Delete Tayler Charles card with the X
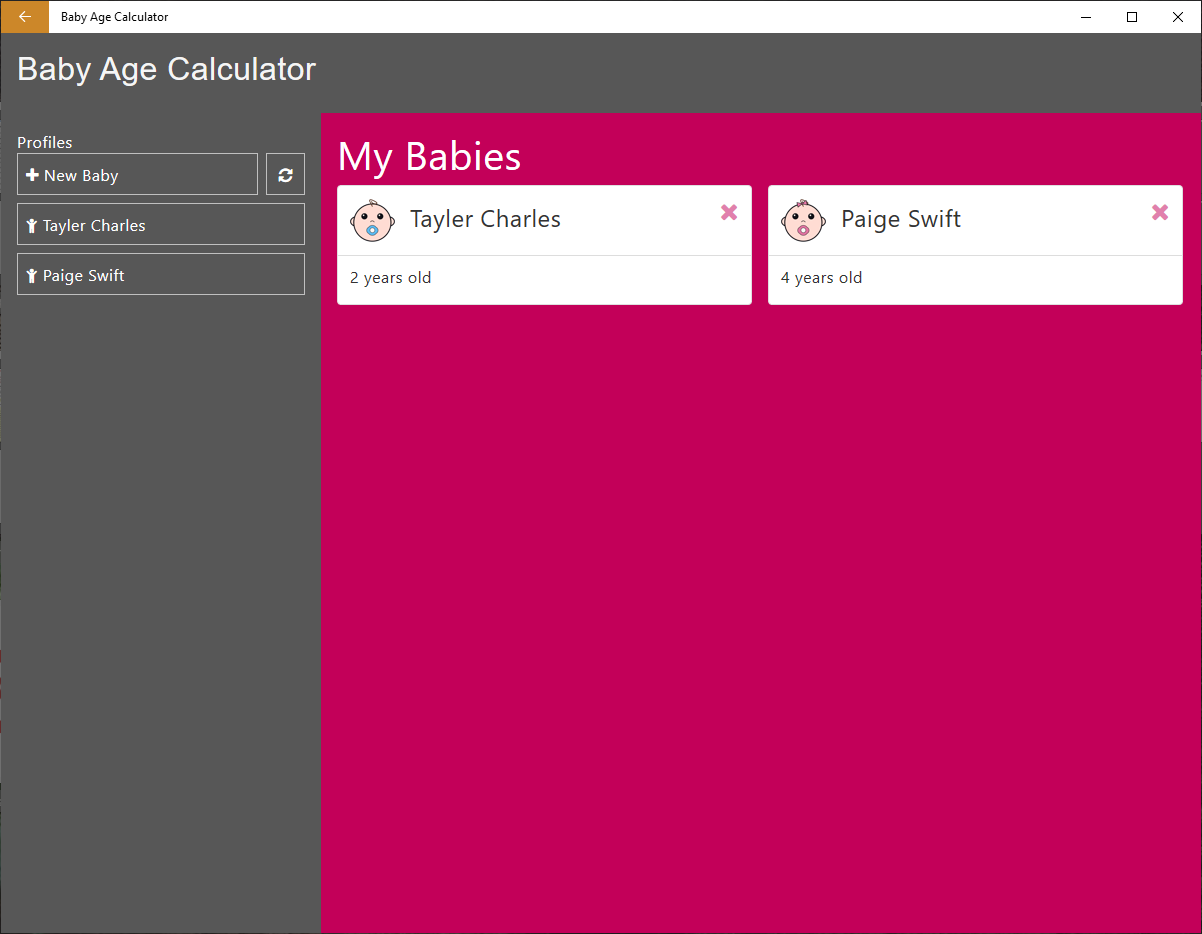1202x934 pixels. (x=729, y=212)
